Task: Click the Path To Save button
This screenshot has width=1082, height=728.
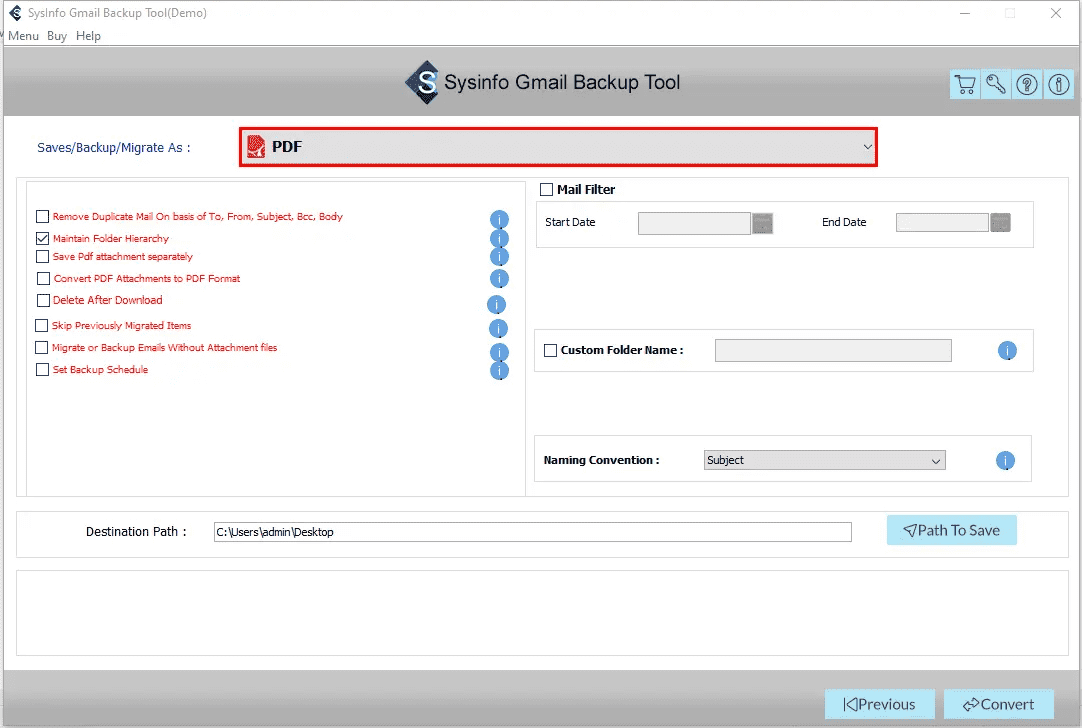Action: click(x=952, y=530)
